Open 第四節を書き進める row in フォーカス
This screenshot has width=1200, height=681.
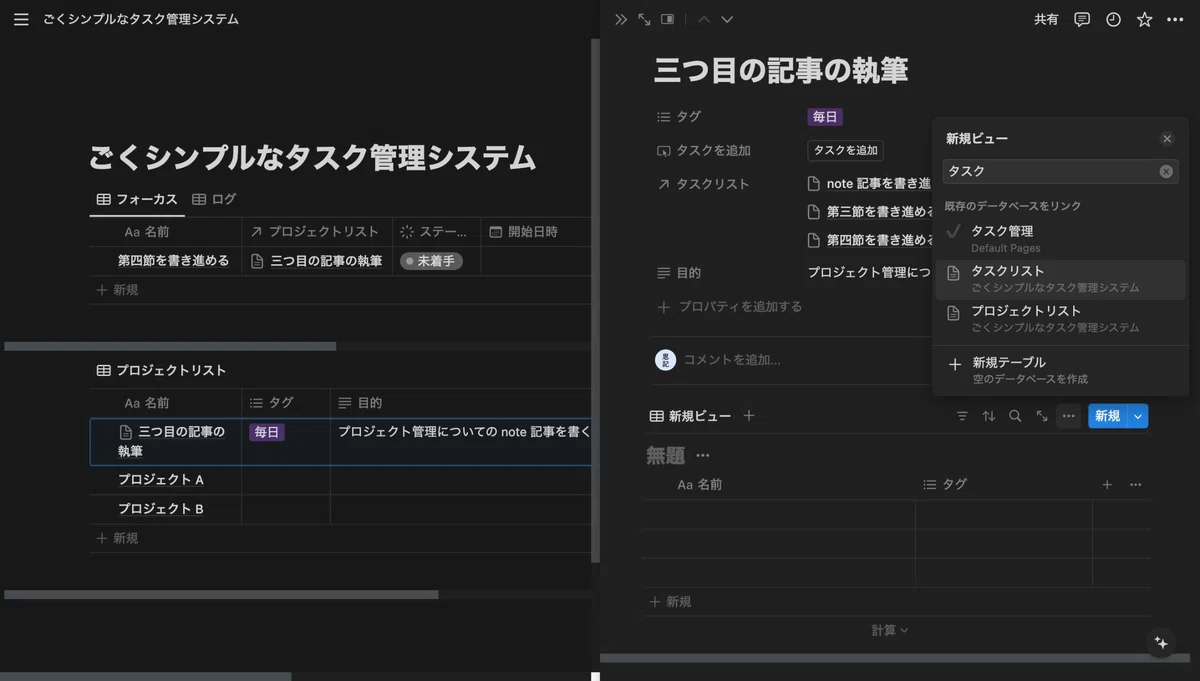(173, 261)
